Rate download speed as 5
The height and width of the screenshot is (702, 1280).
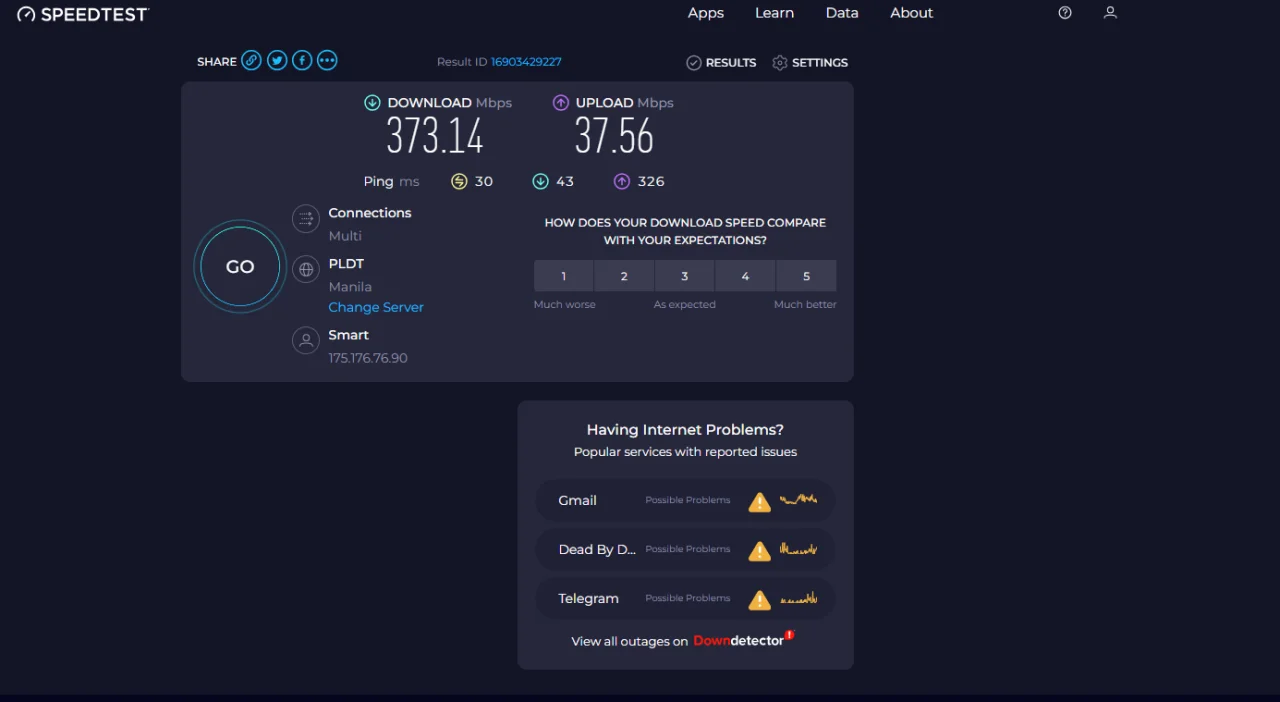806,276
